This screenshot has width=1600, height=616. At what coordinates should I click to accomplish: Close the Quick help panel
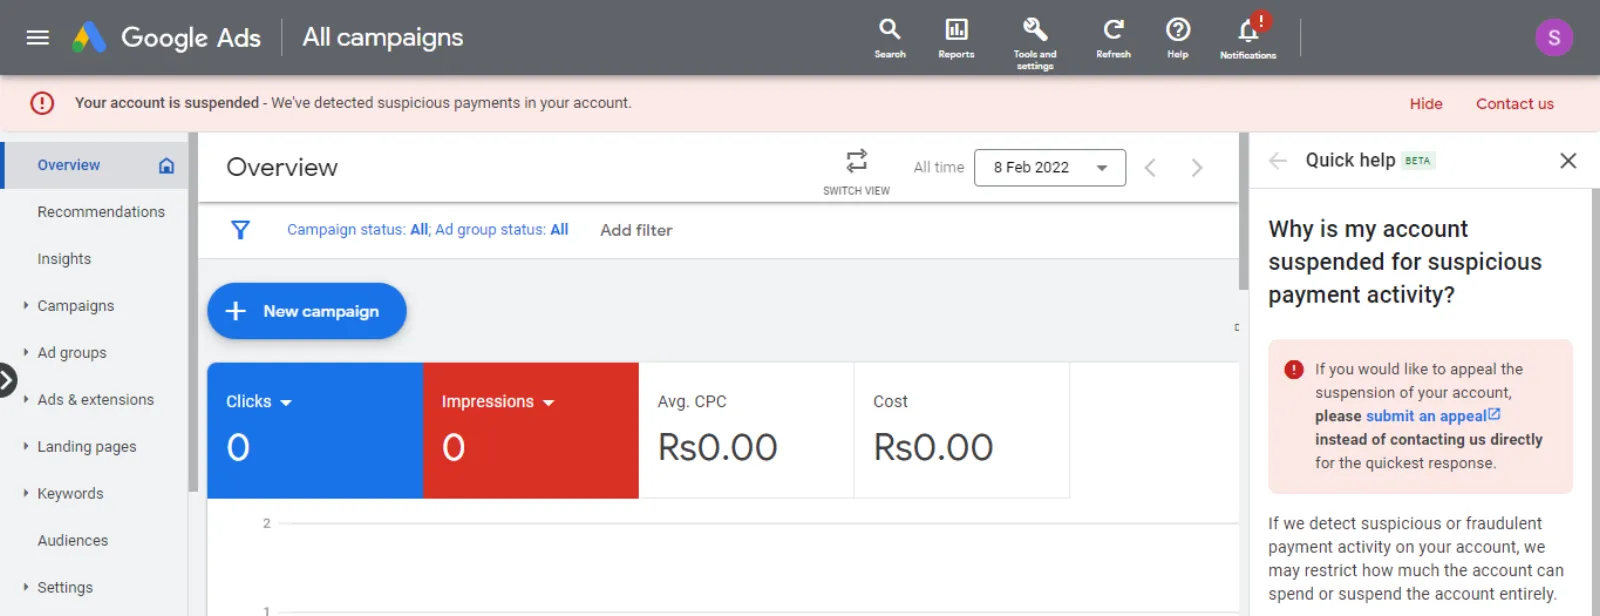(x=1568, y=161)
